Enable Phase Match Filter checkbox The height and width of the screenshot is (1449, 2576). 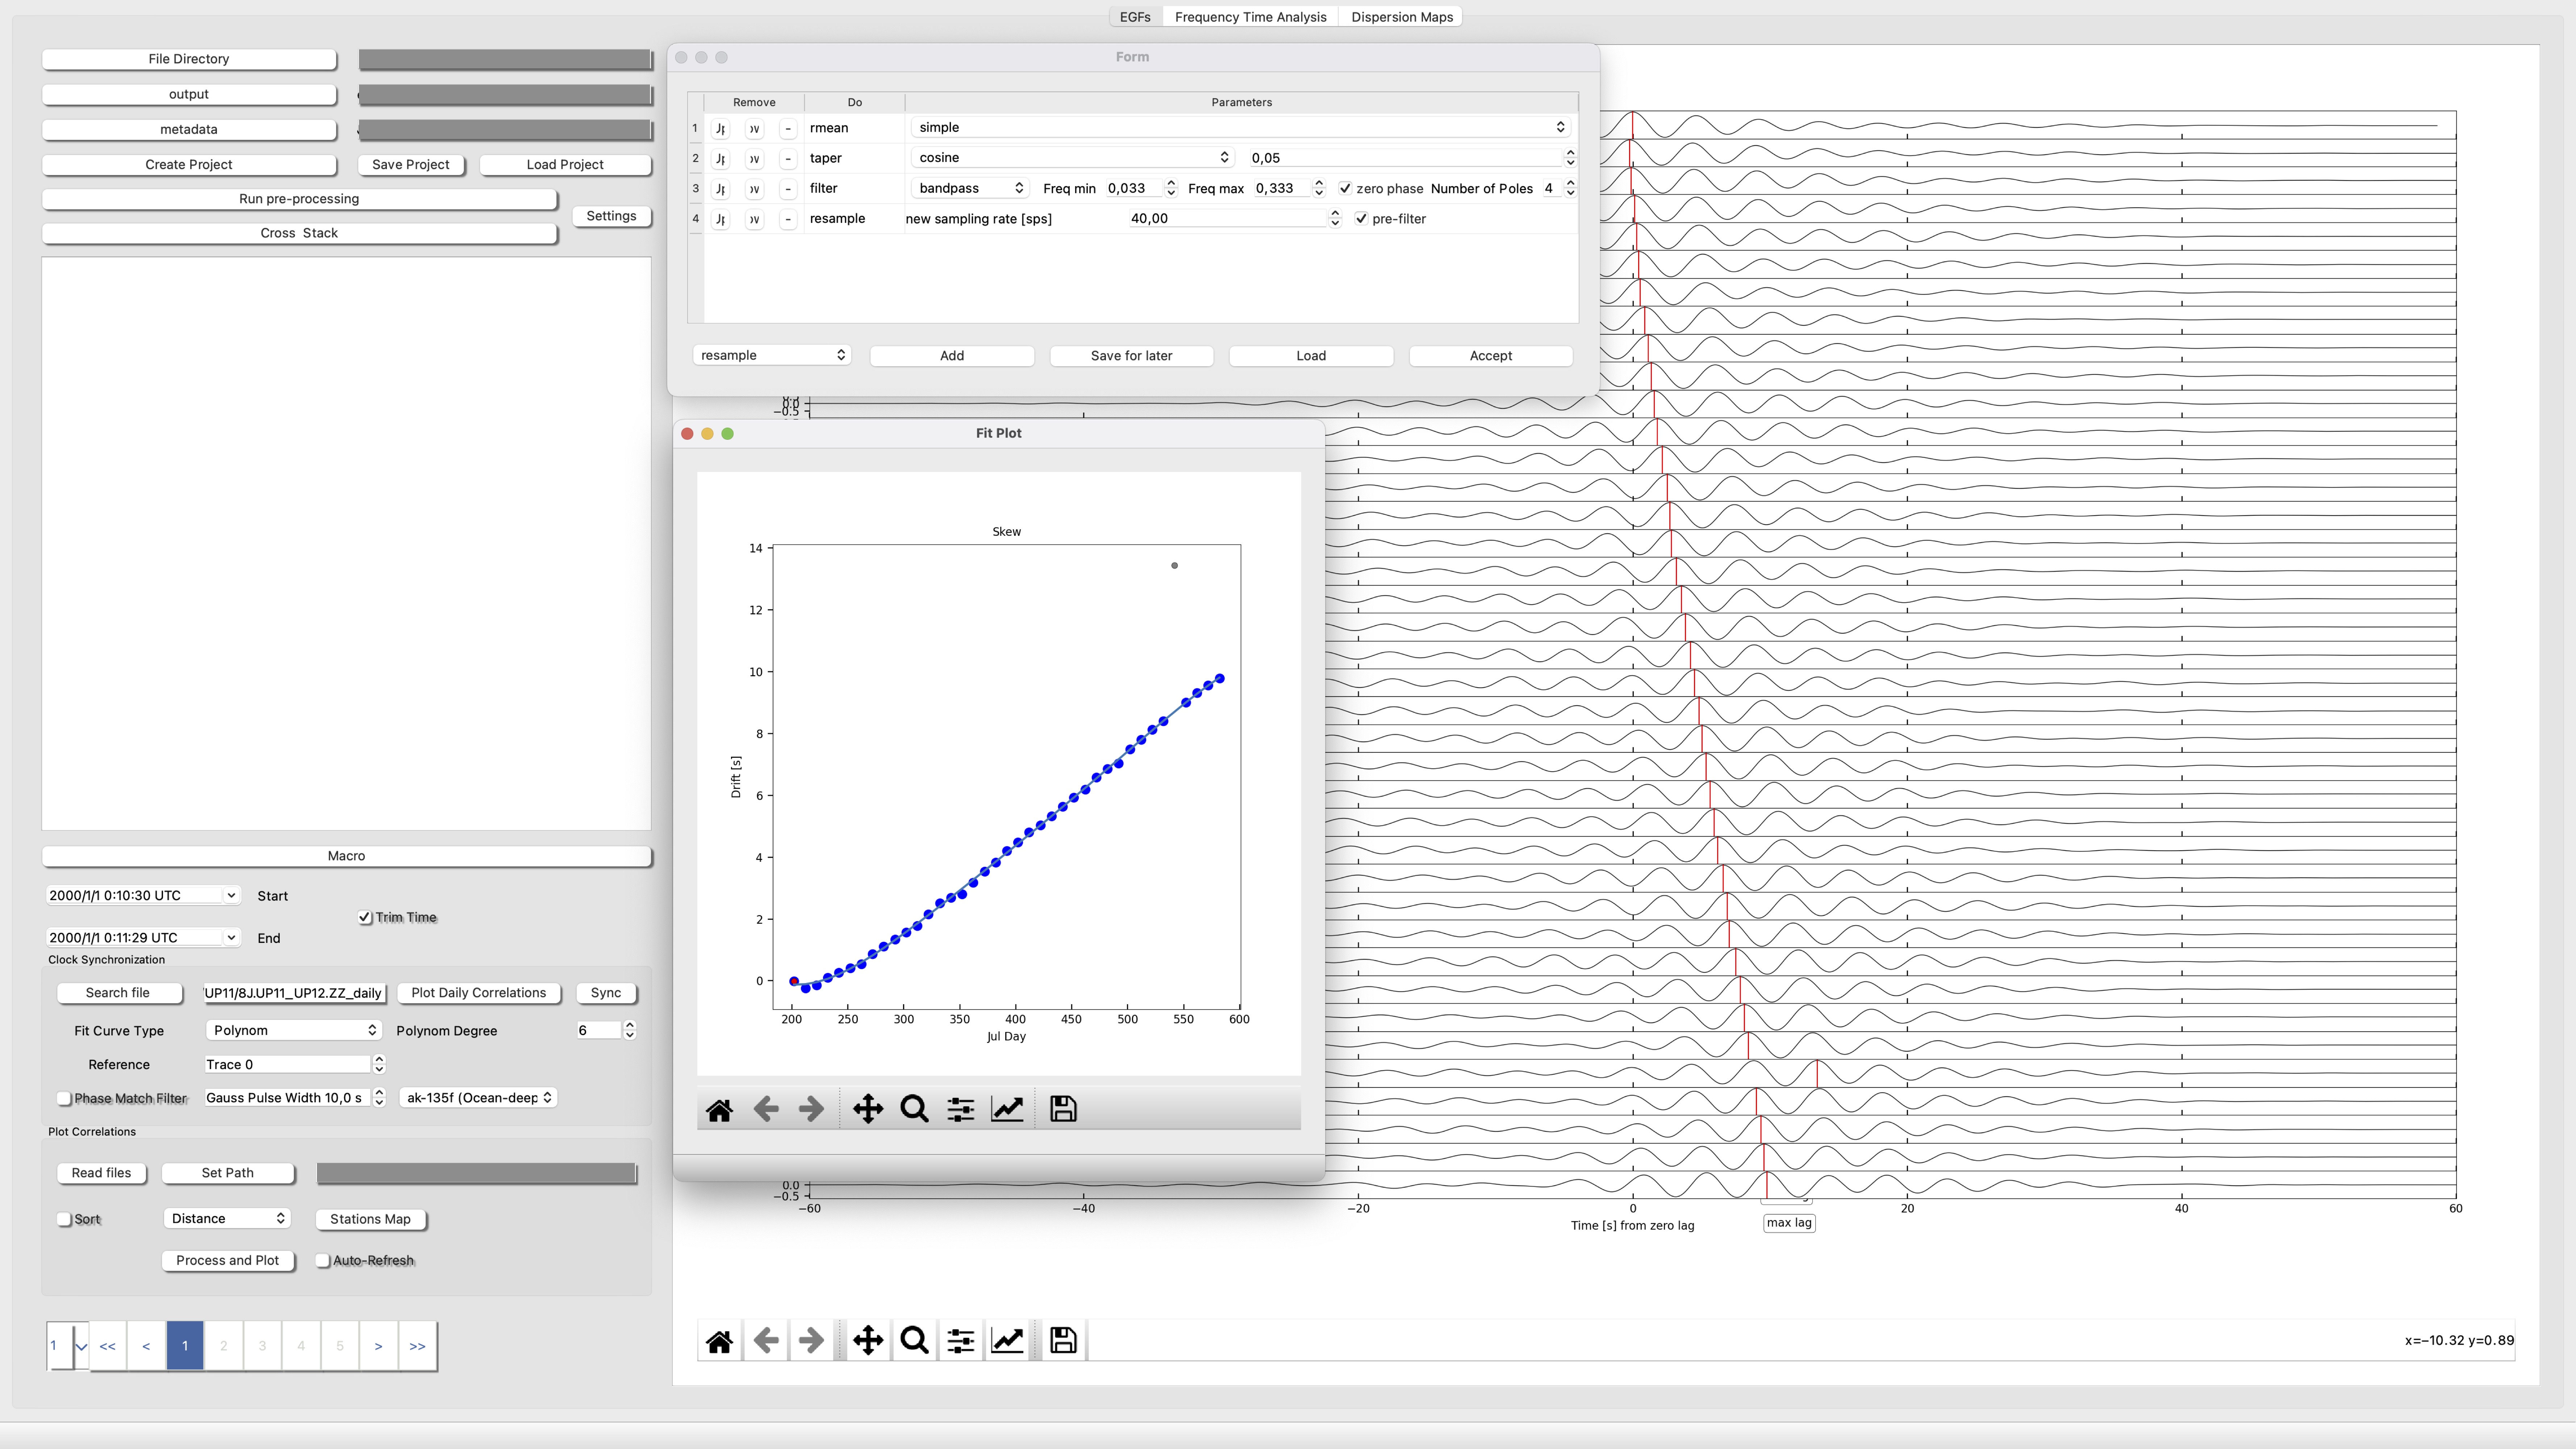click(64, 1098)
